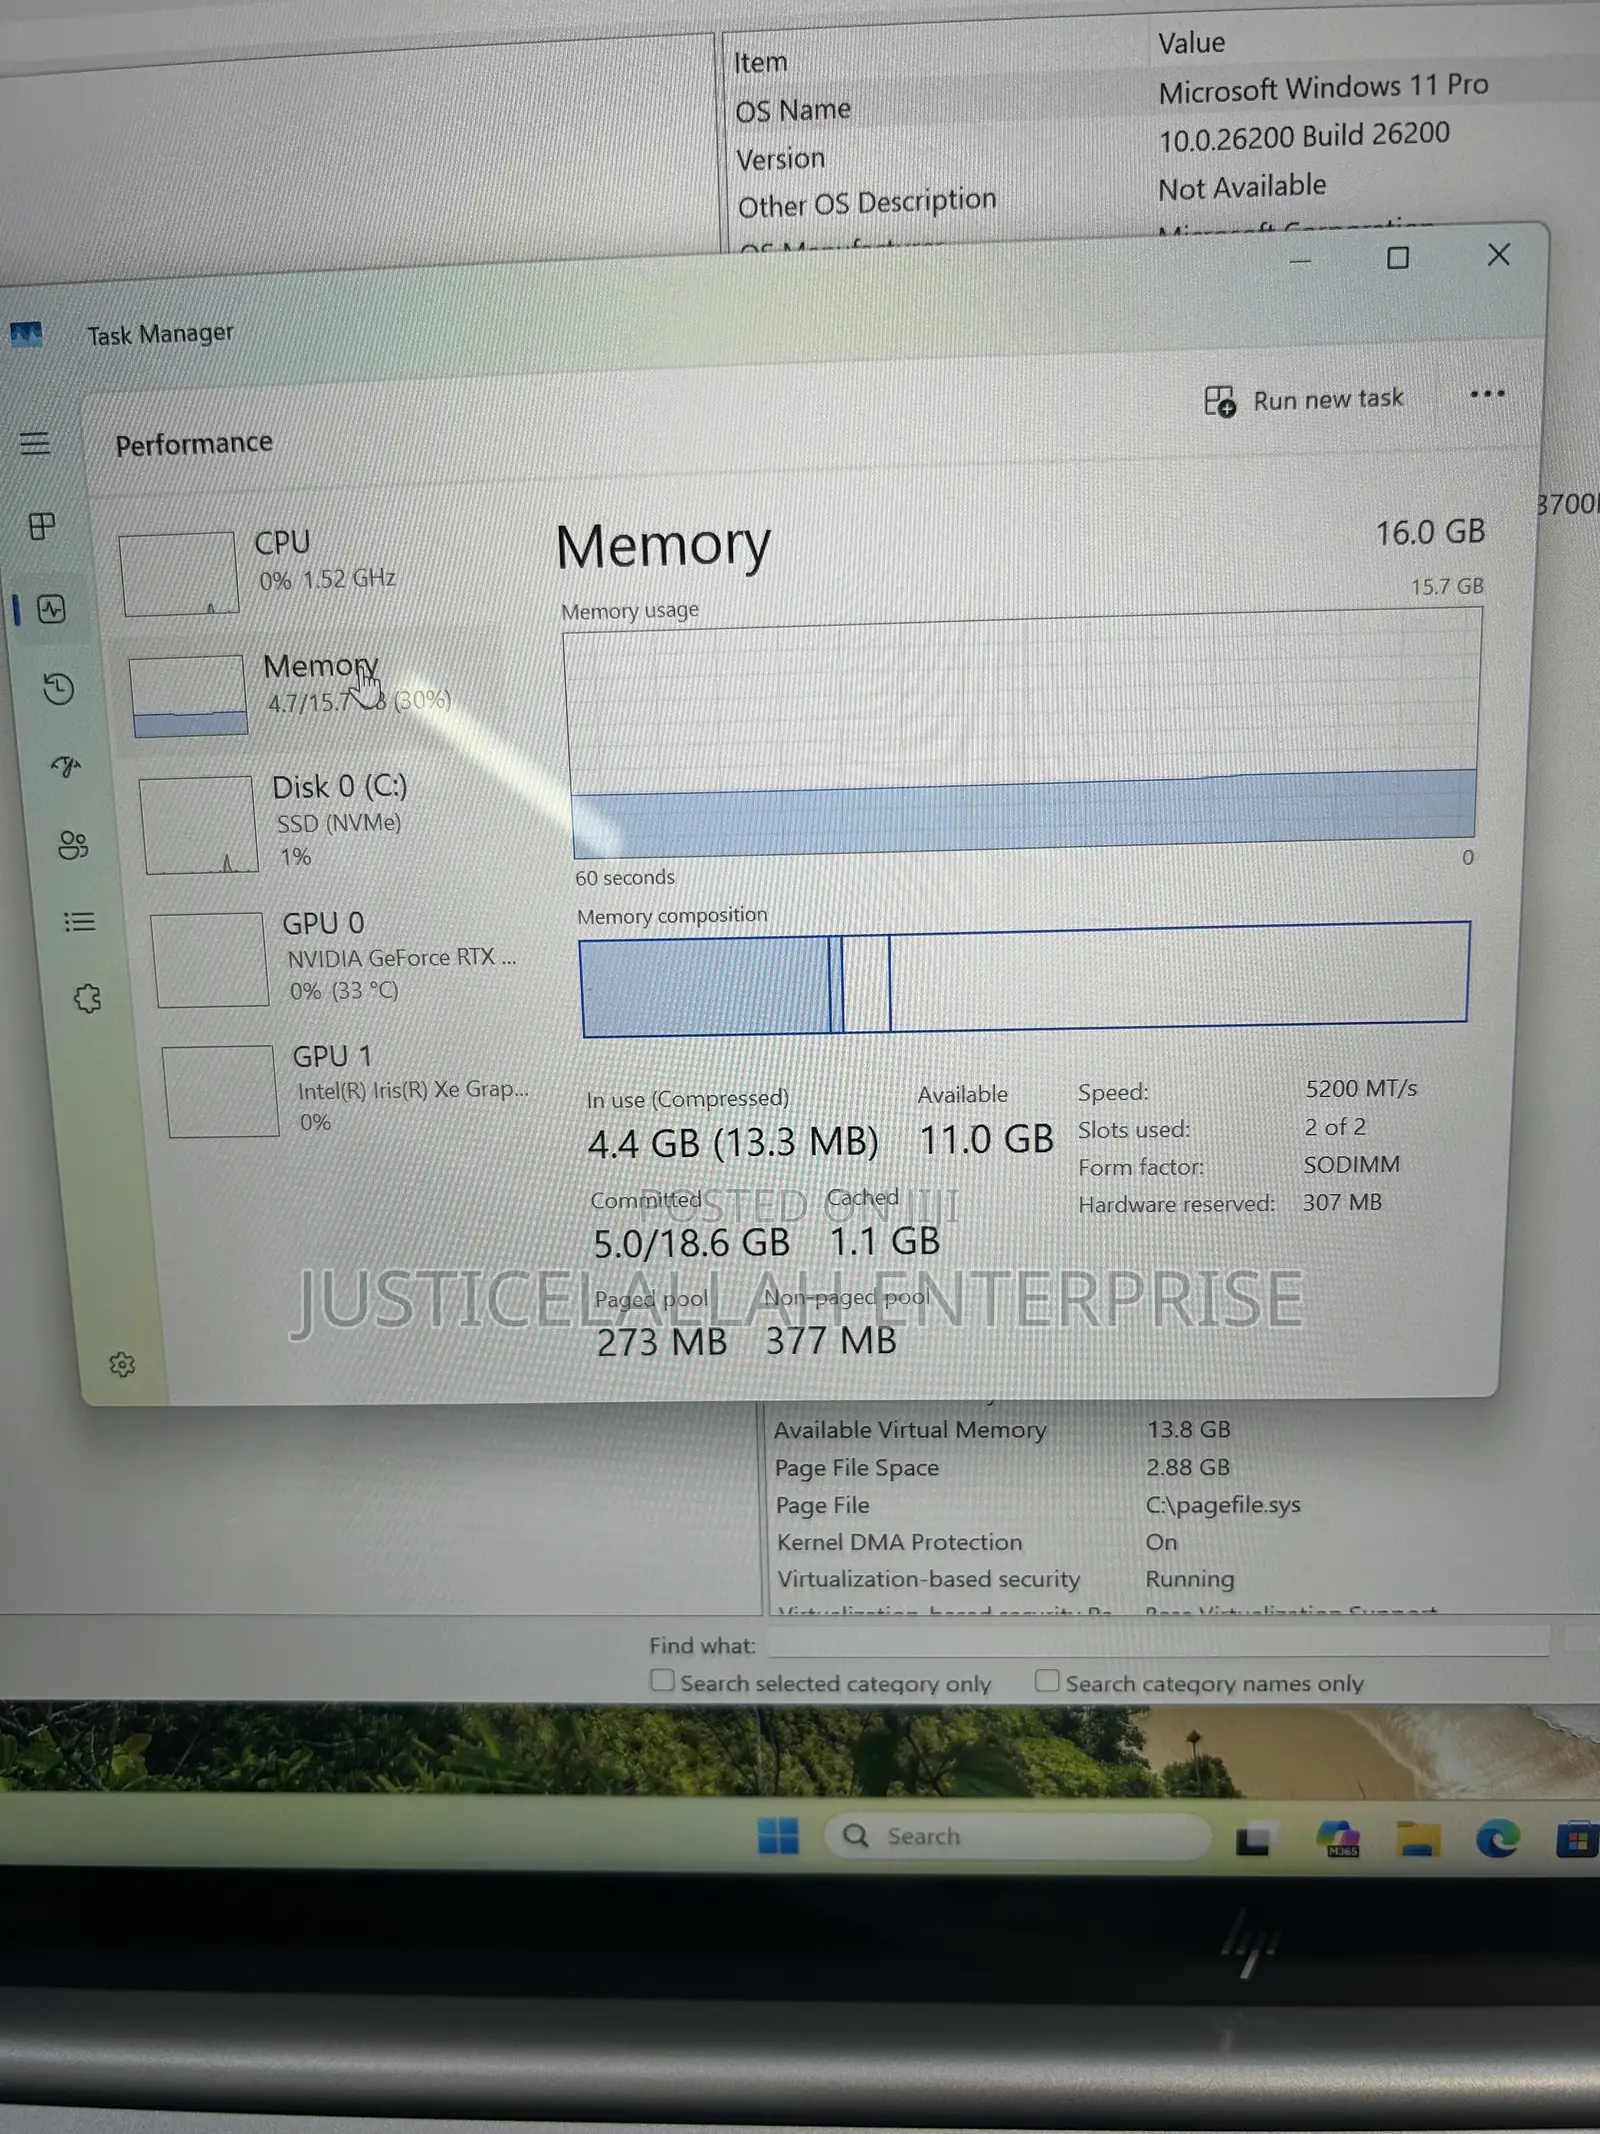Click Run new task button
The height and width of the screenshot is (2134, 1600).
click(x=1303, y=400)
